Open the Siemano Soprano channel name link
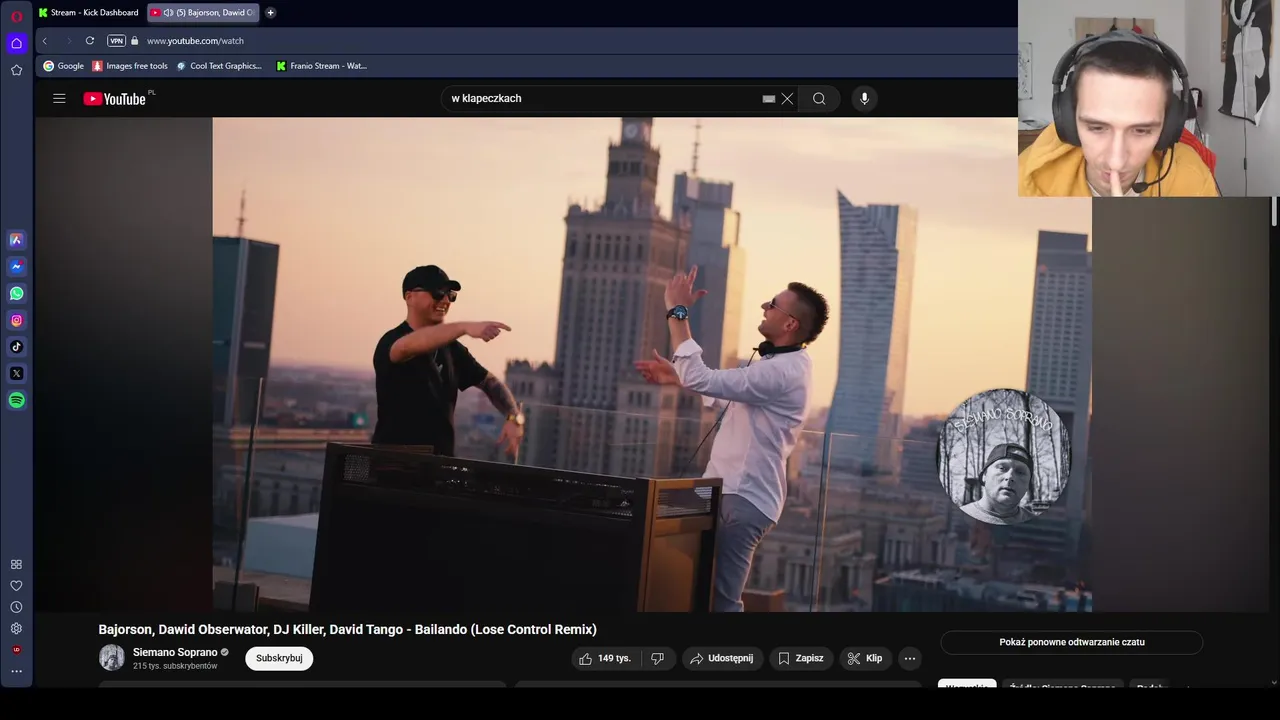This screenshot has width=1280, height=720. point(175,652)
